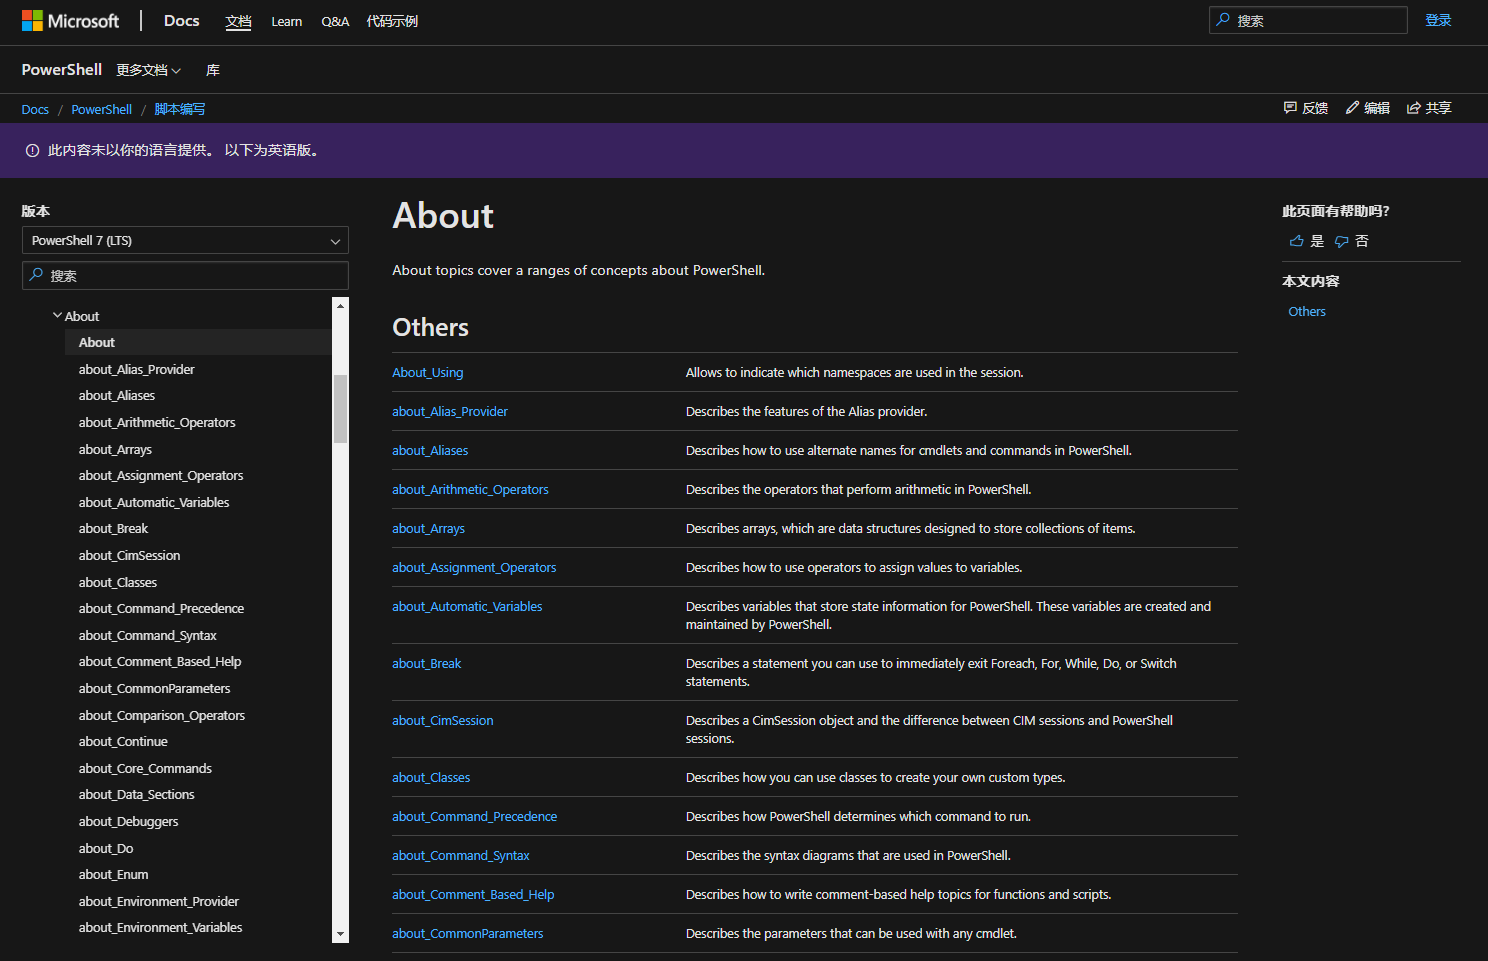1488x961 pixels.
Task: Click the share (共享) icon
Action: click(1414, 108)
